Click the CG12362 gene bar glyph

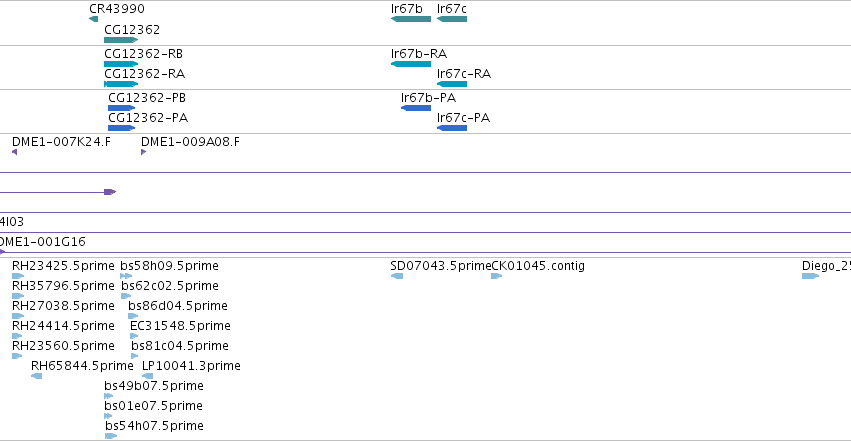pyautogui.click(x=121, y=40)
